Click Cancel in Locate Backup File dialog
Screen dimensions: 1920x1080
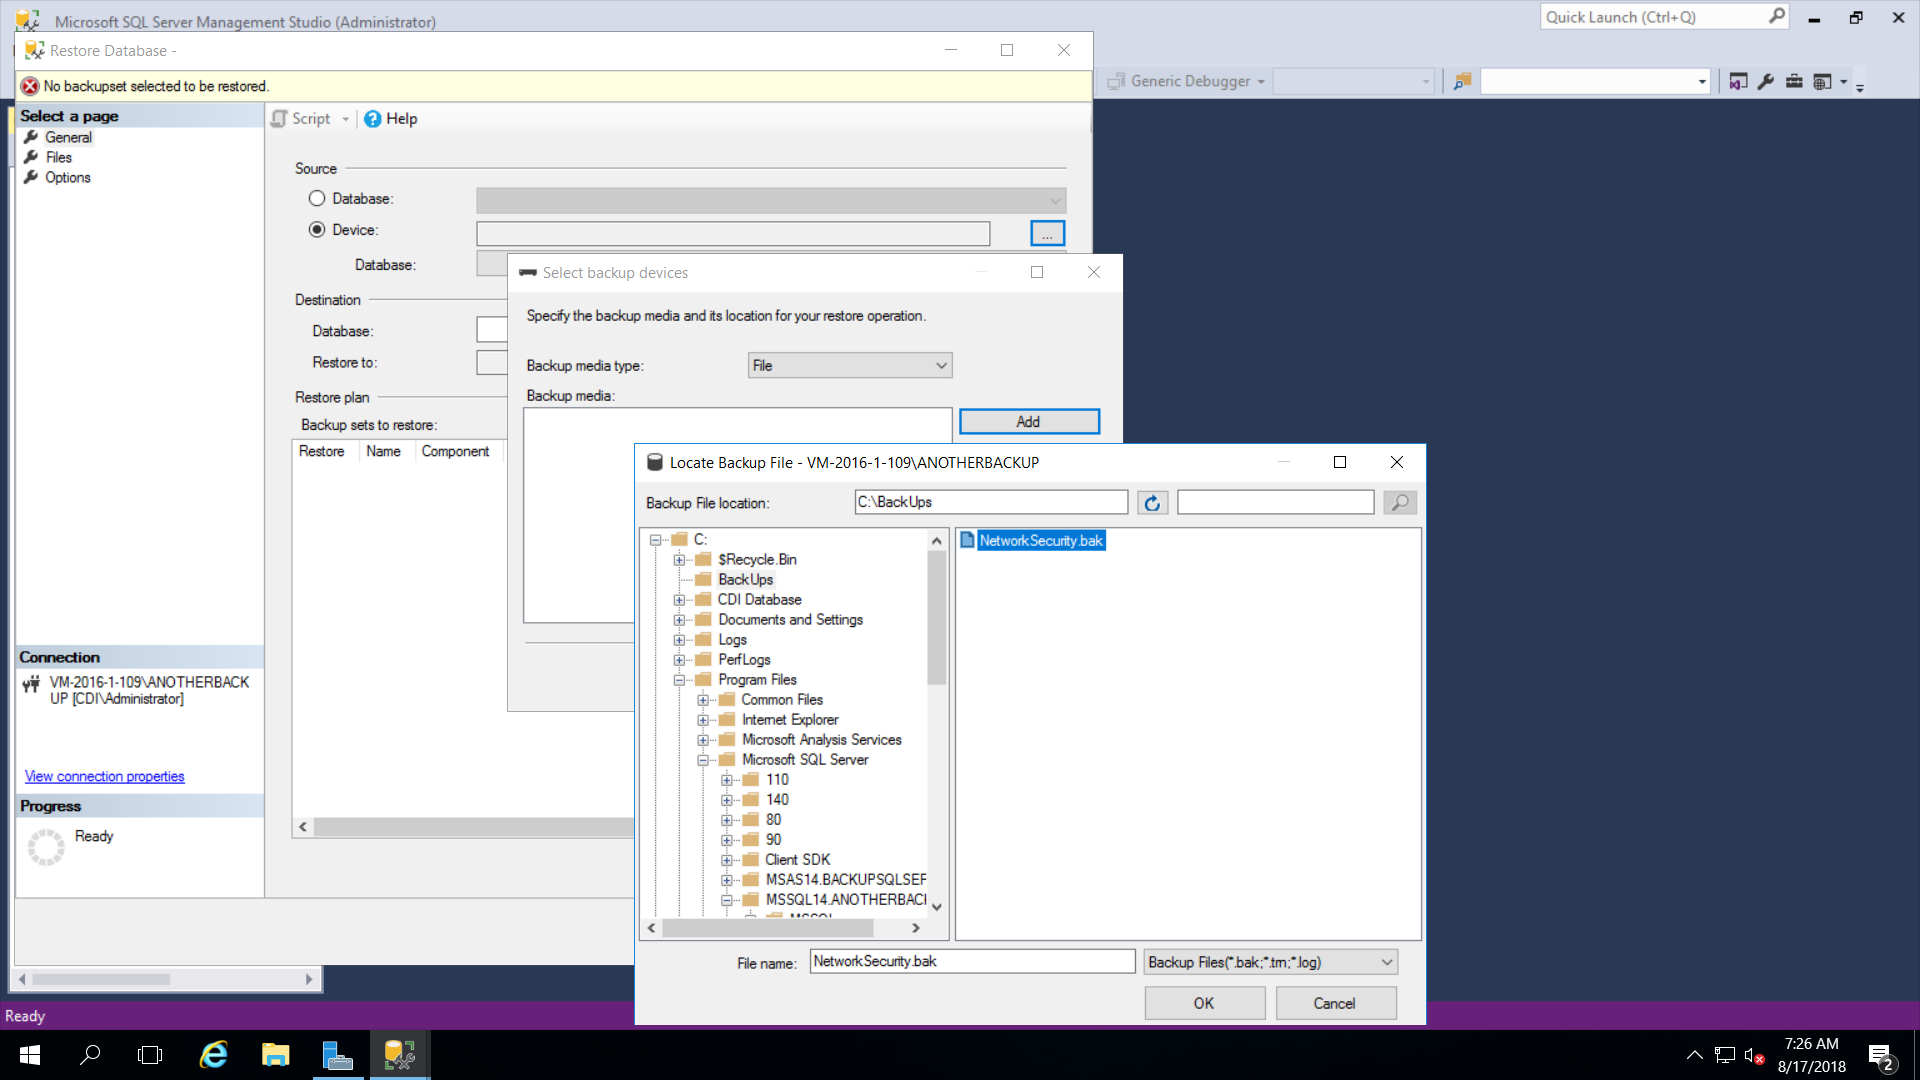[1335, 1003]
